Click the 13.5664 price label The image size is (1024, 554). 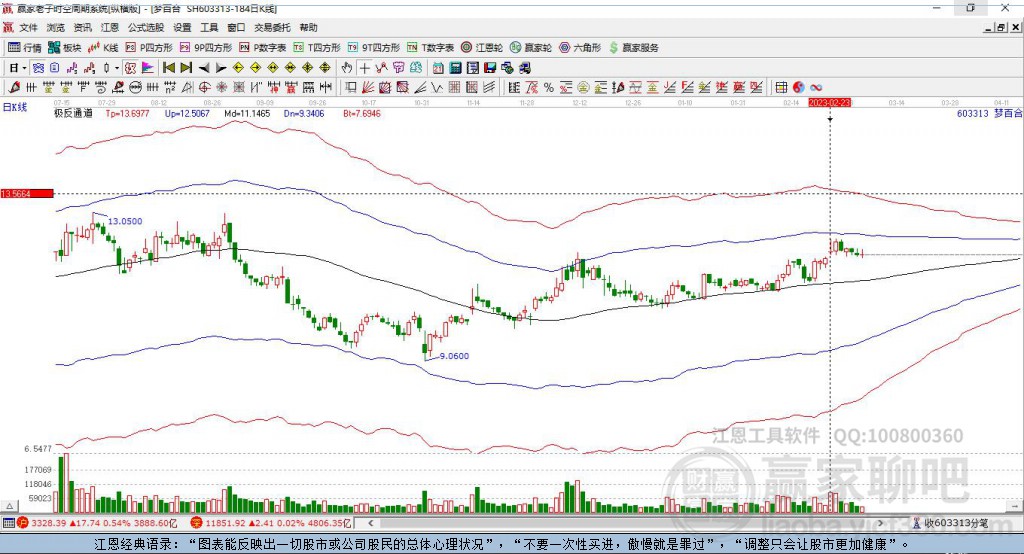click(x=27, y=193)
